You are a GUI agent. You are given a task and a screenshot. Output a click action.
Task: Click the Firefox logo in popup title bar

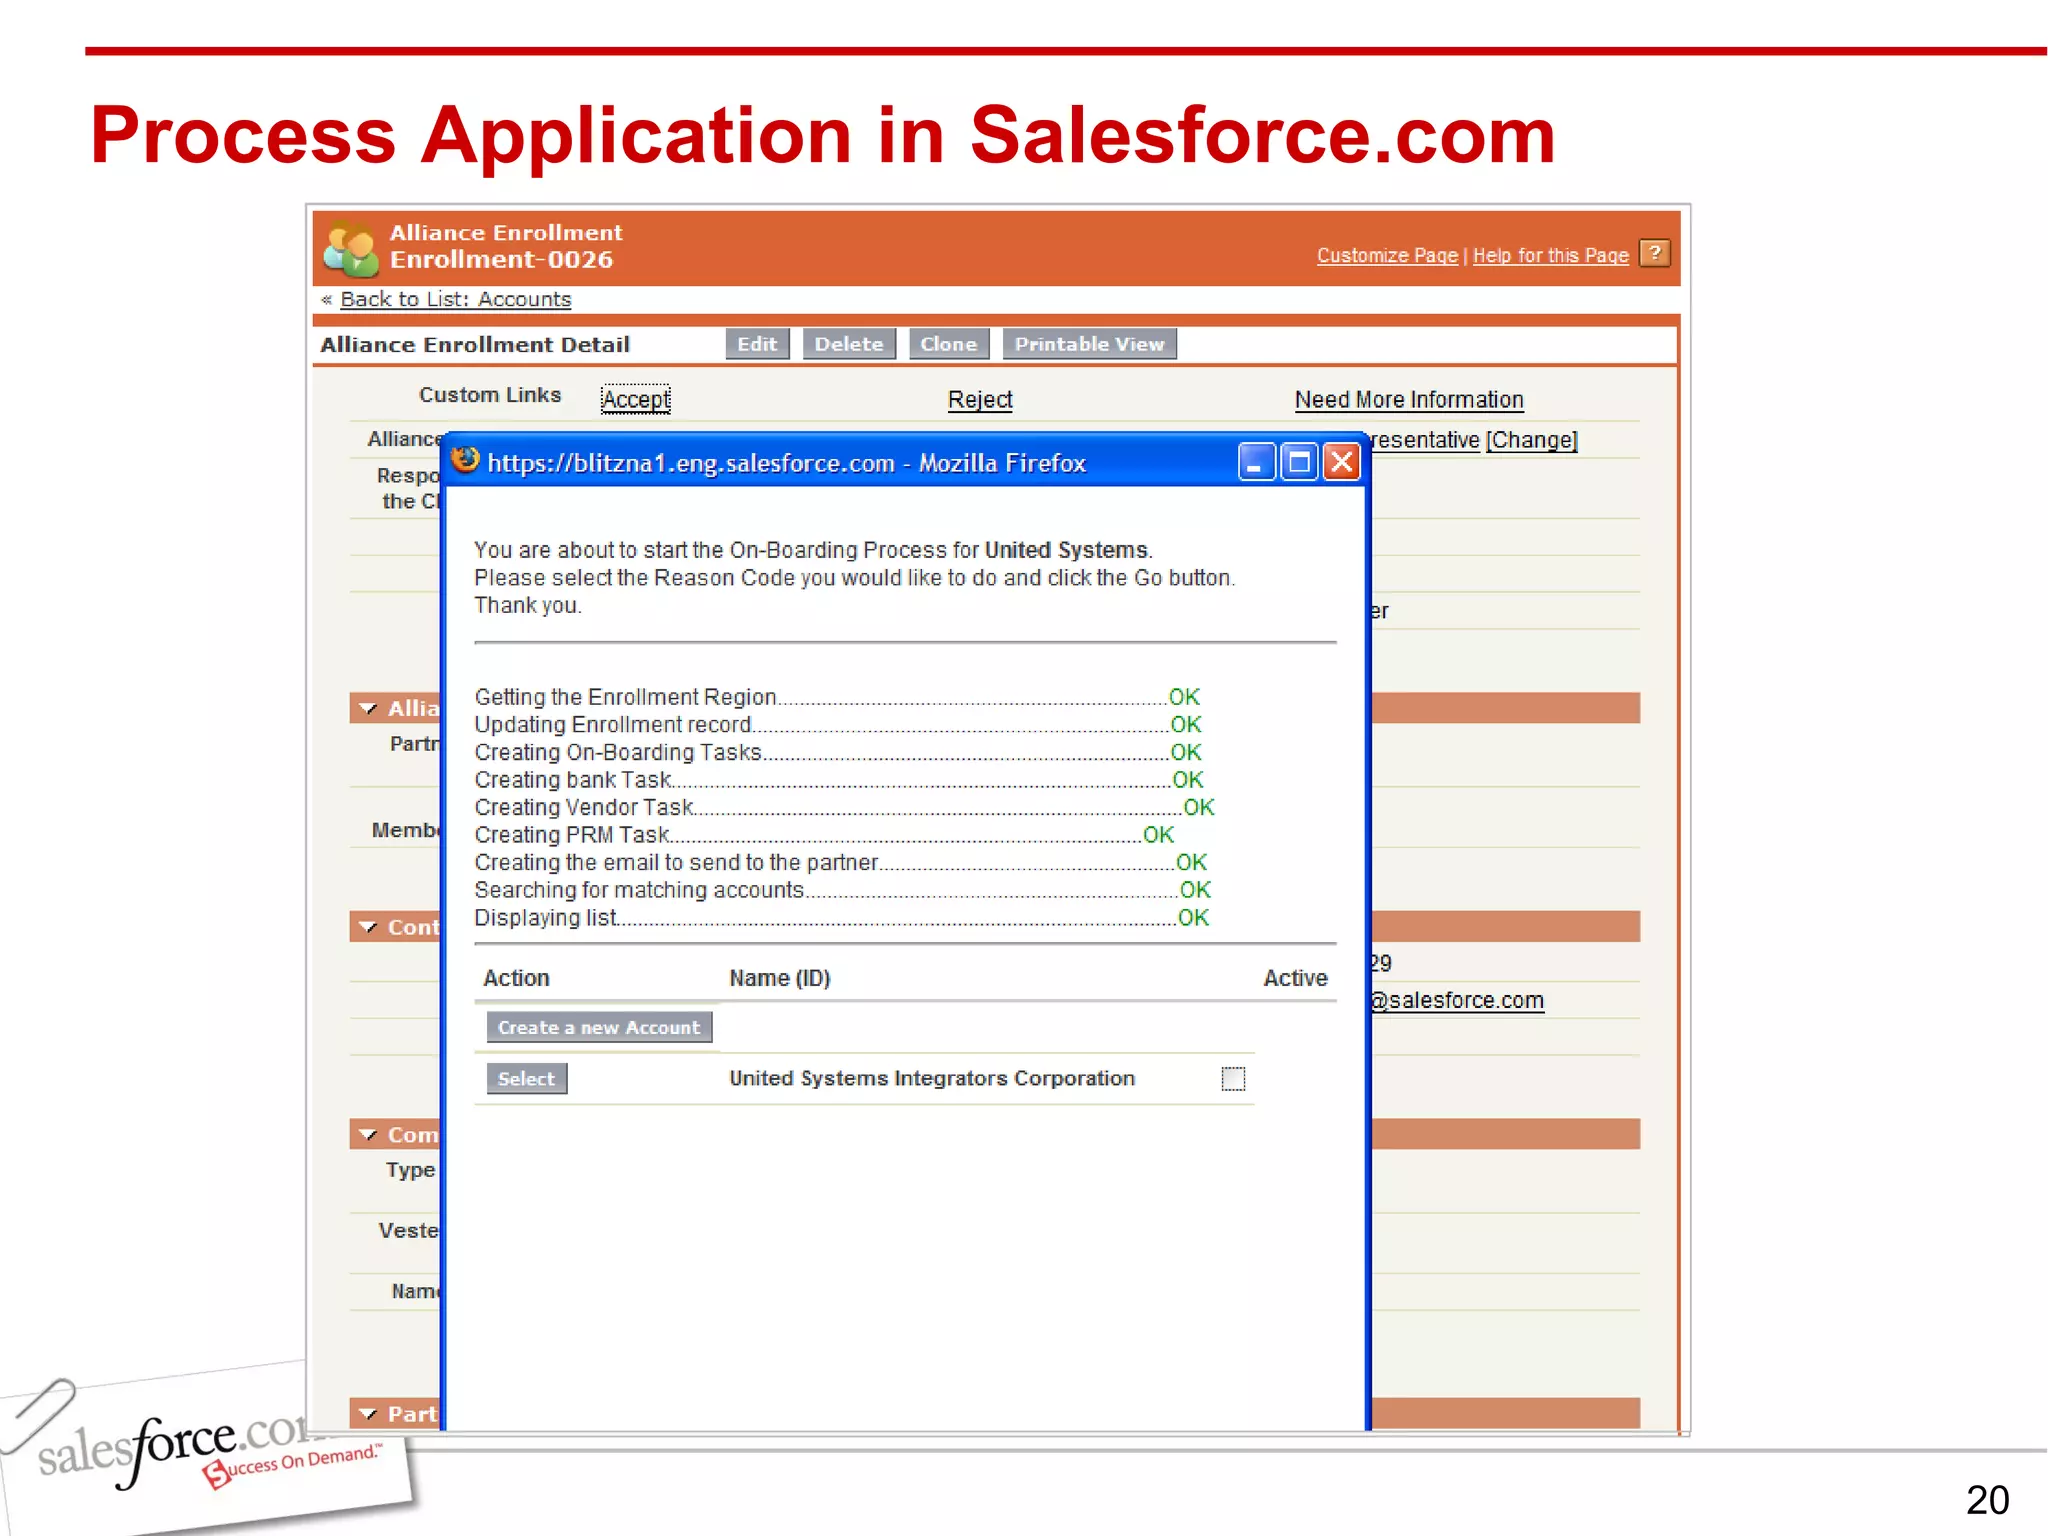tap(465, 461)
